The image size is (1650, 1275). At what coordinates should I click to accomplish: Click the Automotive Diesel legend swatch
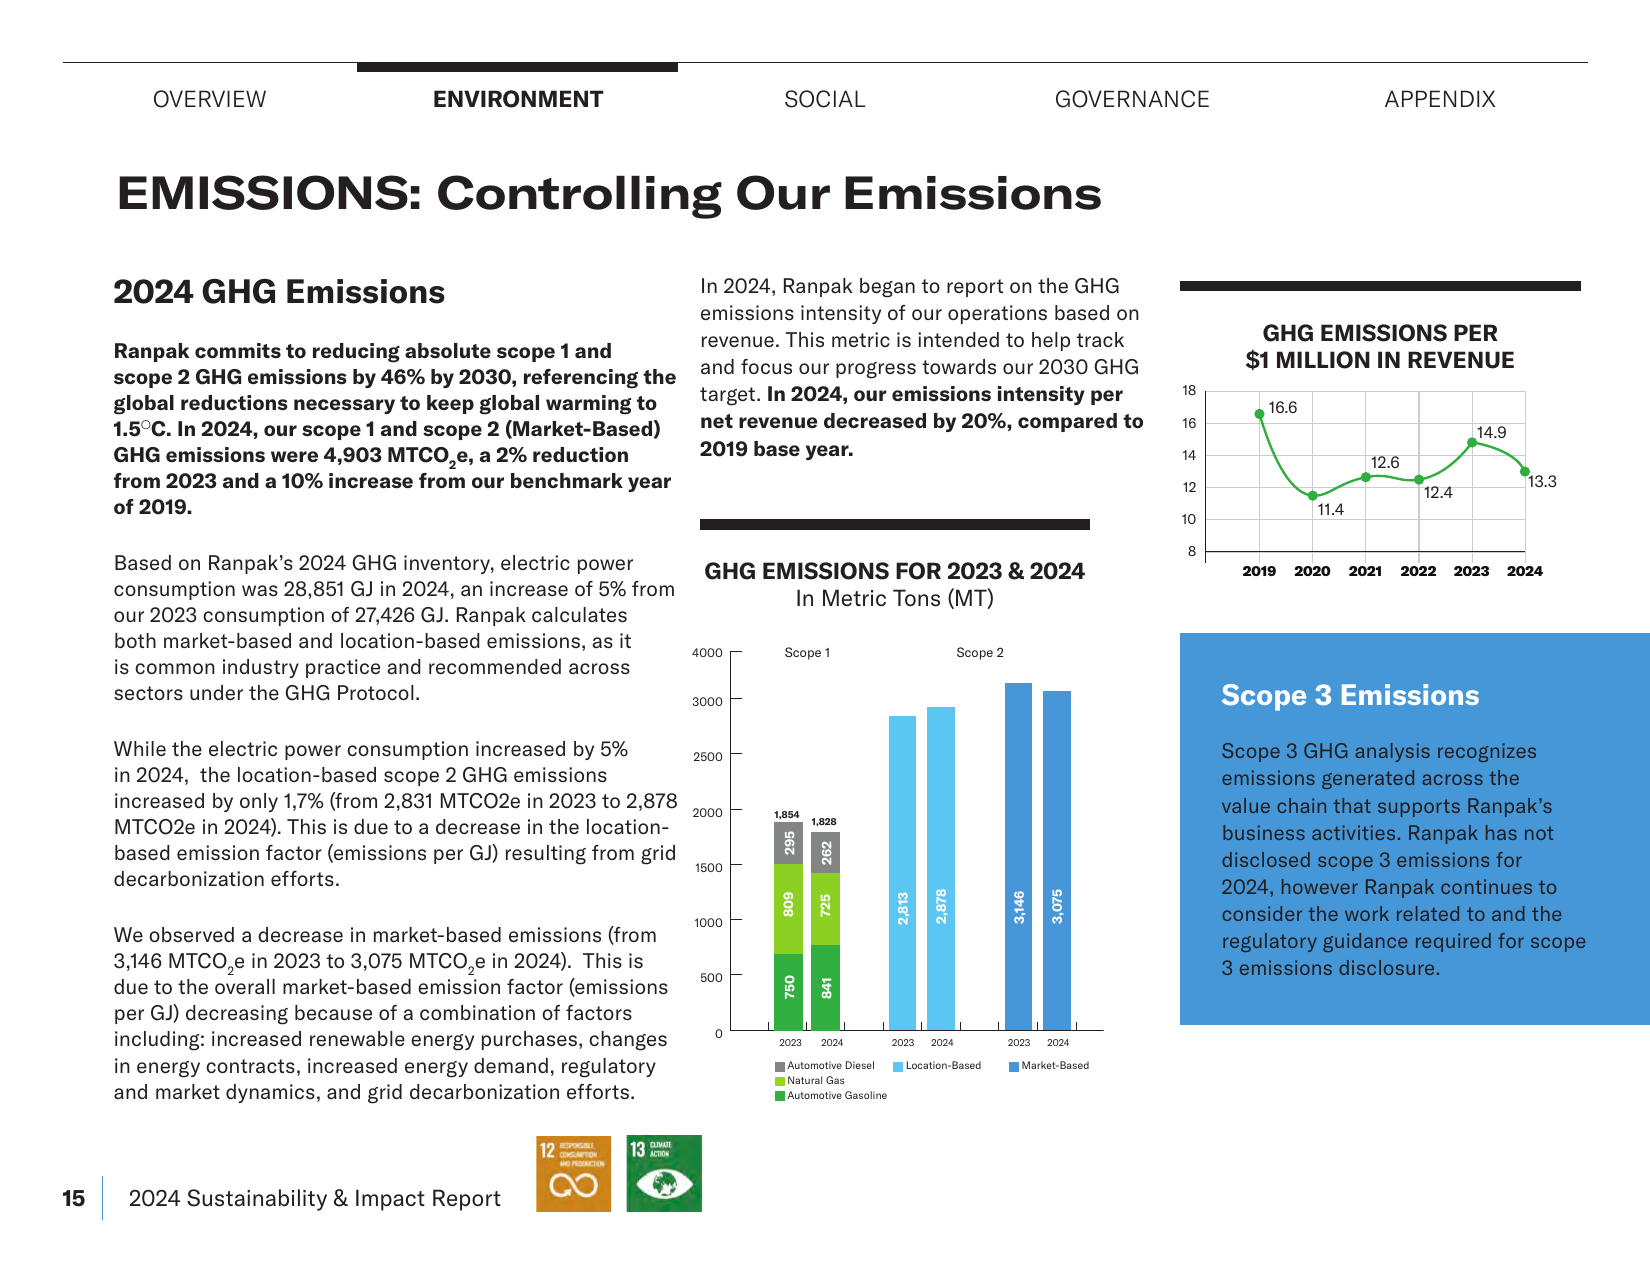780,1066
